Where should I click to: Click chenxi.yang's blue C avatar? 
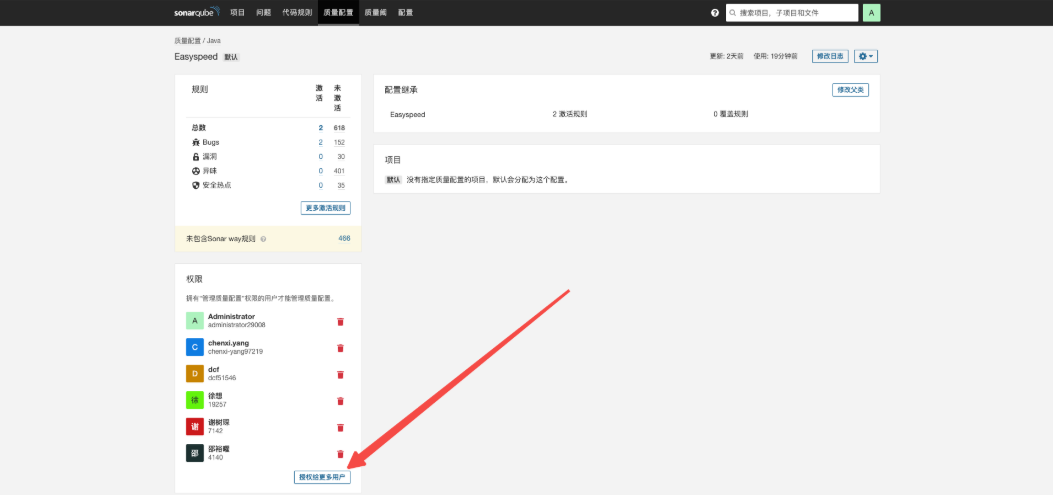pyautogui.click(x=195, y=347)
